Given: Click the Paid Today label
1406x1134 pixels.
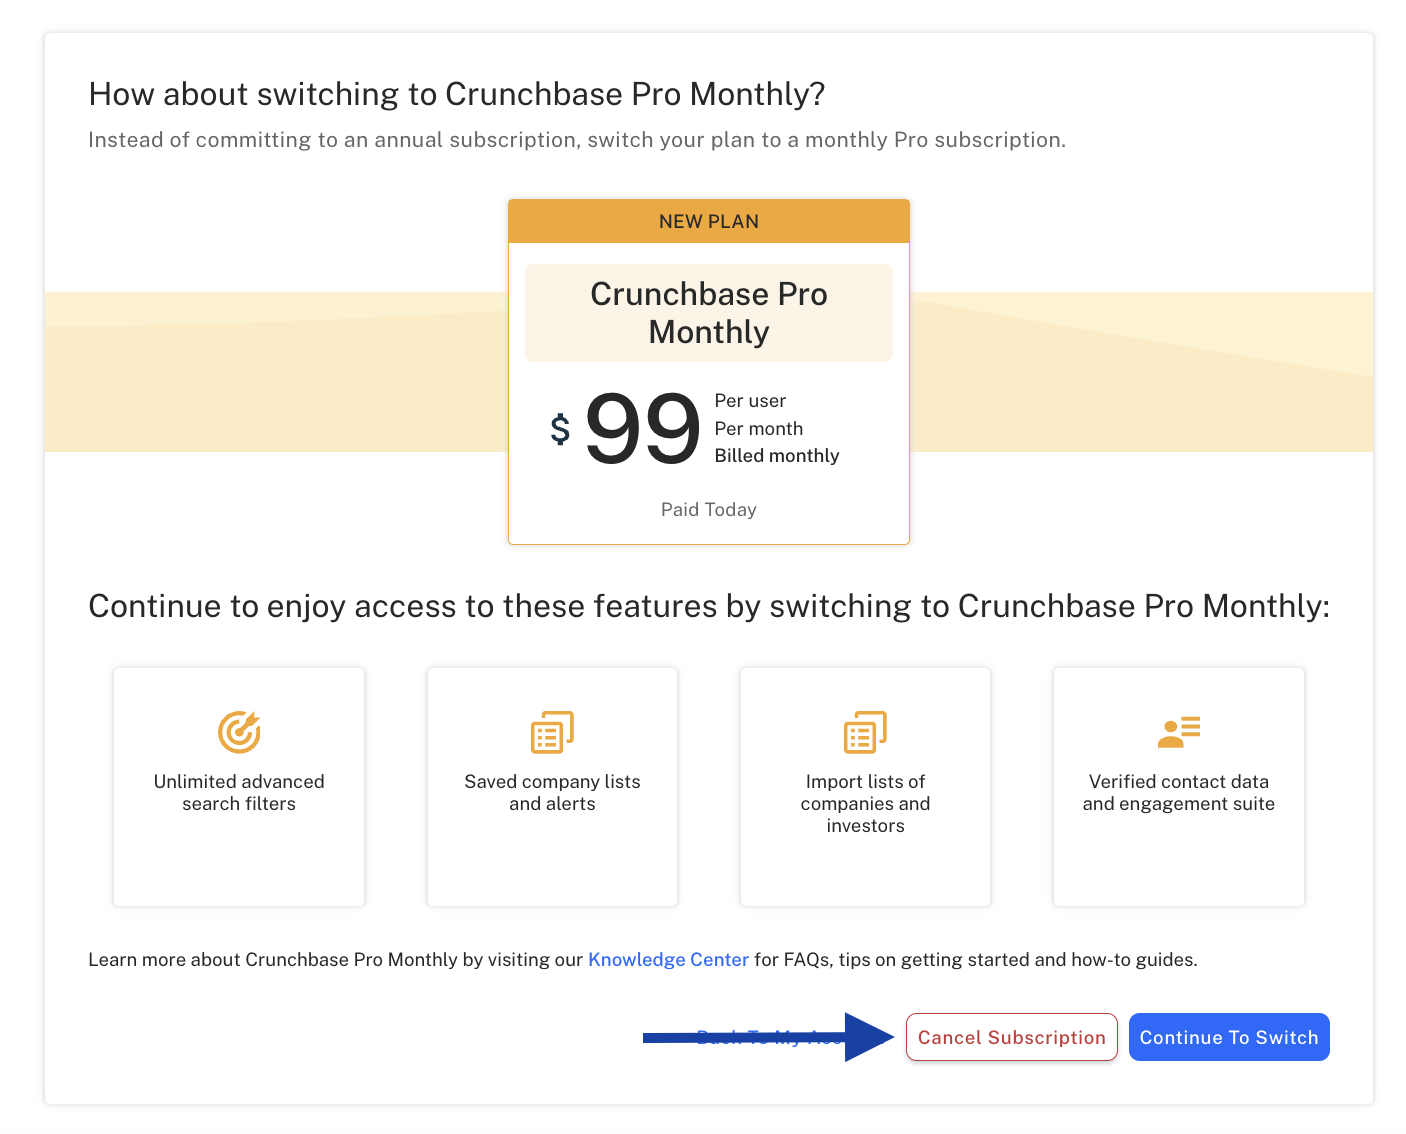Looking at the screenshot, I should [709, 509].
